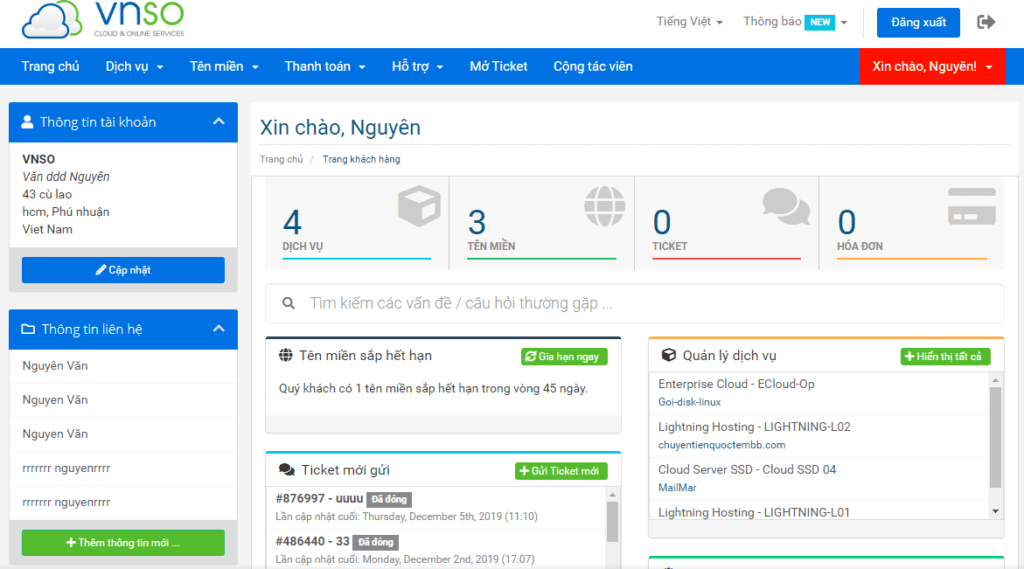The image size is (1024, 569).
Task: Open the Goi-disk-linux service link
Action: point(690,402)
